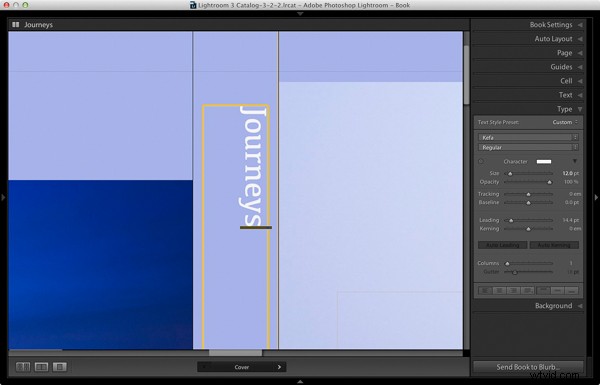
Task: Open the Kefa font family dropdown
Action: tap(528, 137)
